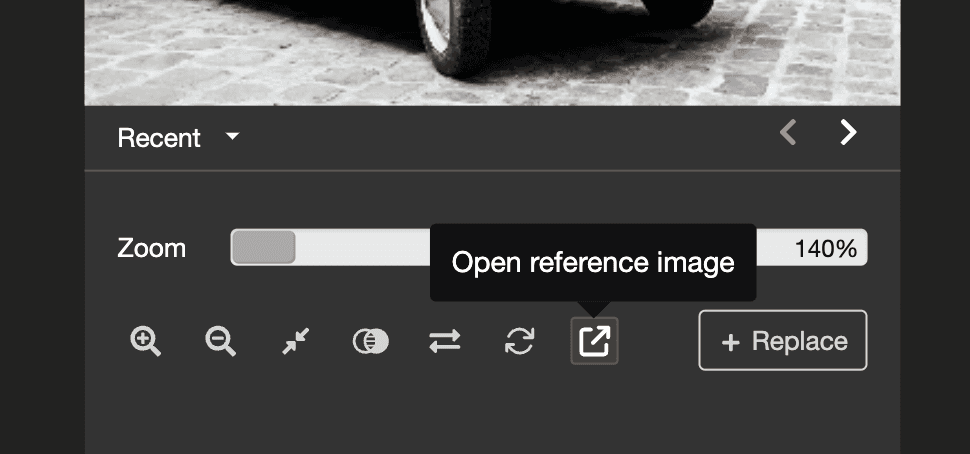Click the zoom in magnifier icon

coord(146,341)
